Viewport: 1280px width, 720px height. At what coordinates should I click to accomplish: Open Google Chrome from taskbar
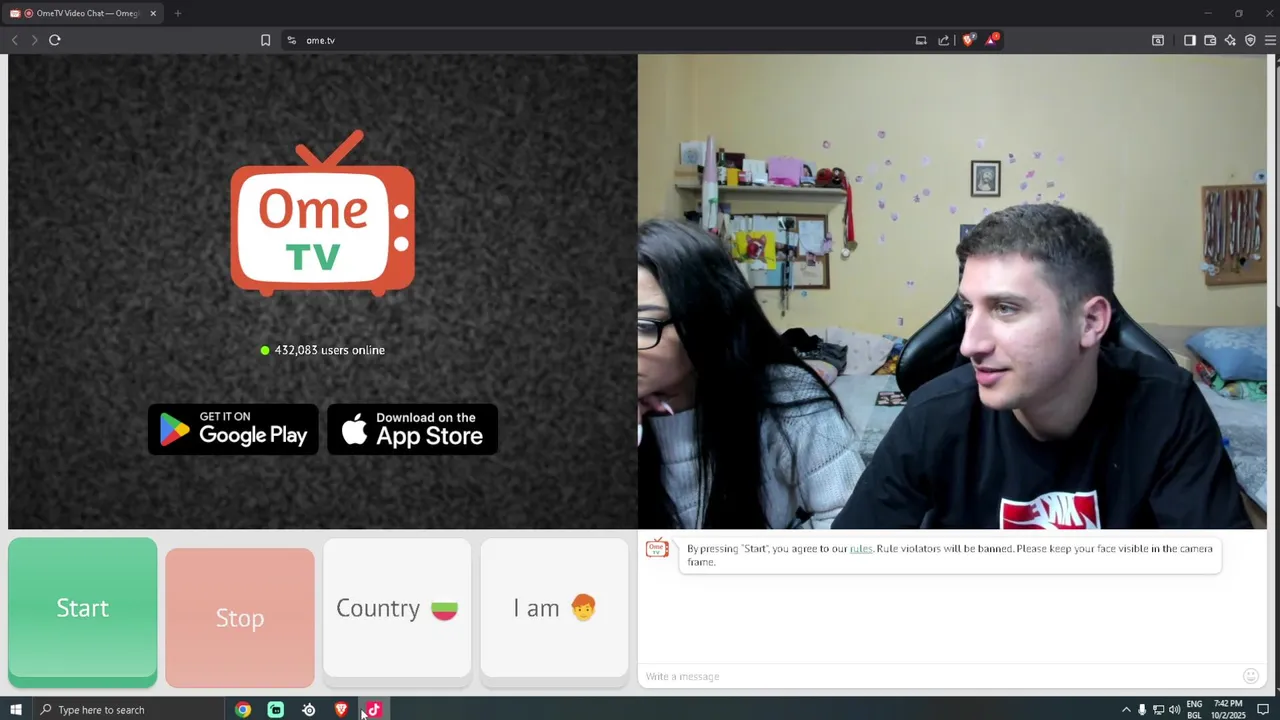[x=243, y=710]
